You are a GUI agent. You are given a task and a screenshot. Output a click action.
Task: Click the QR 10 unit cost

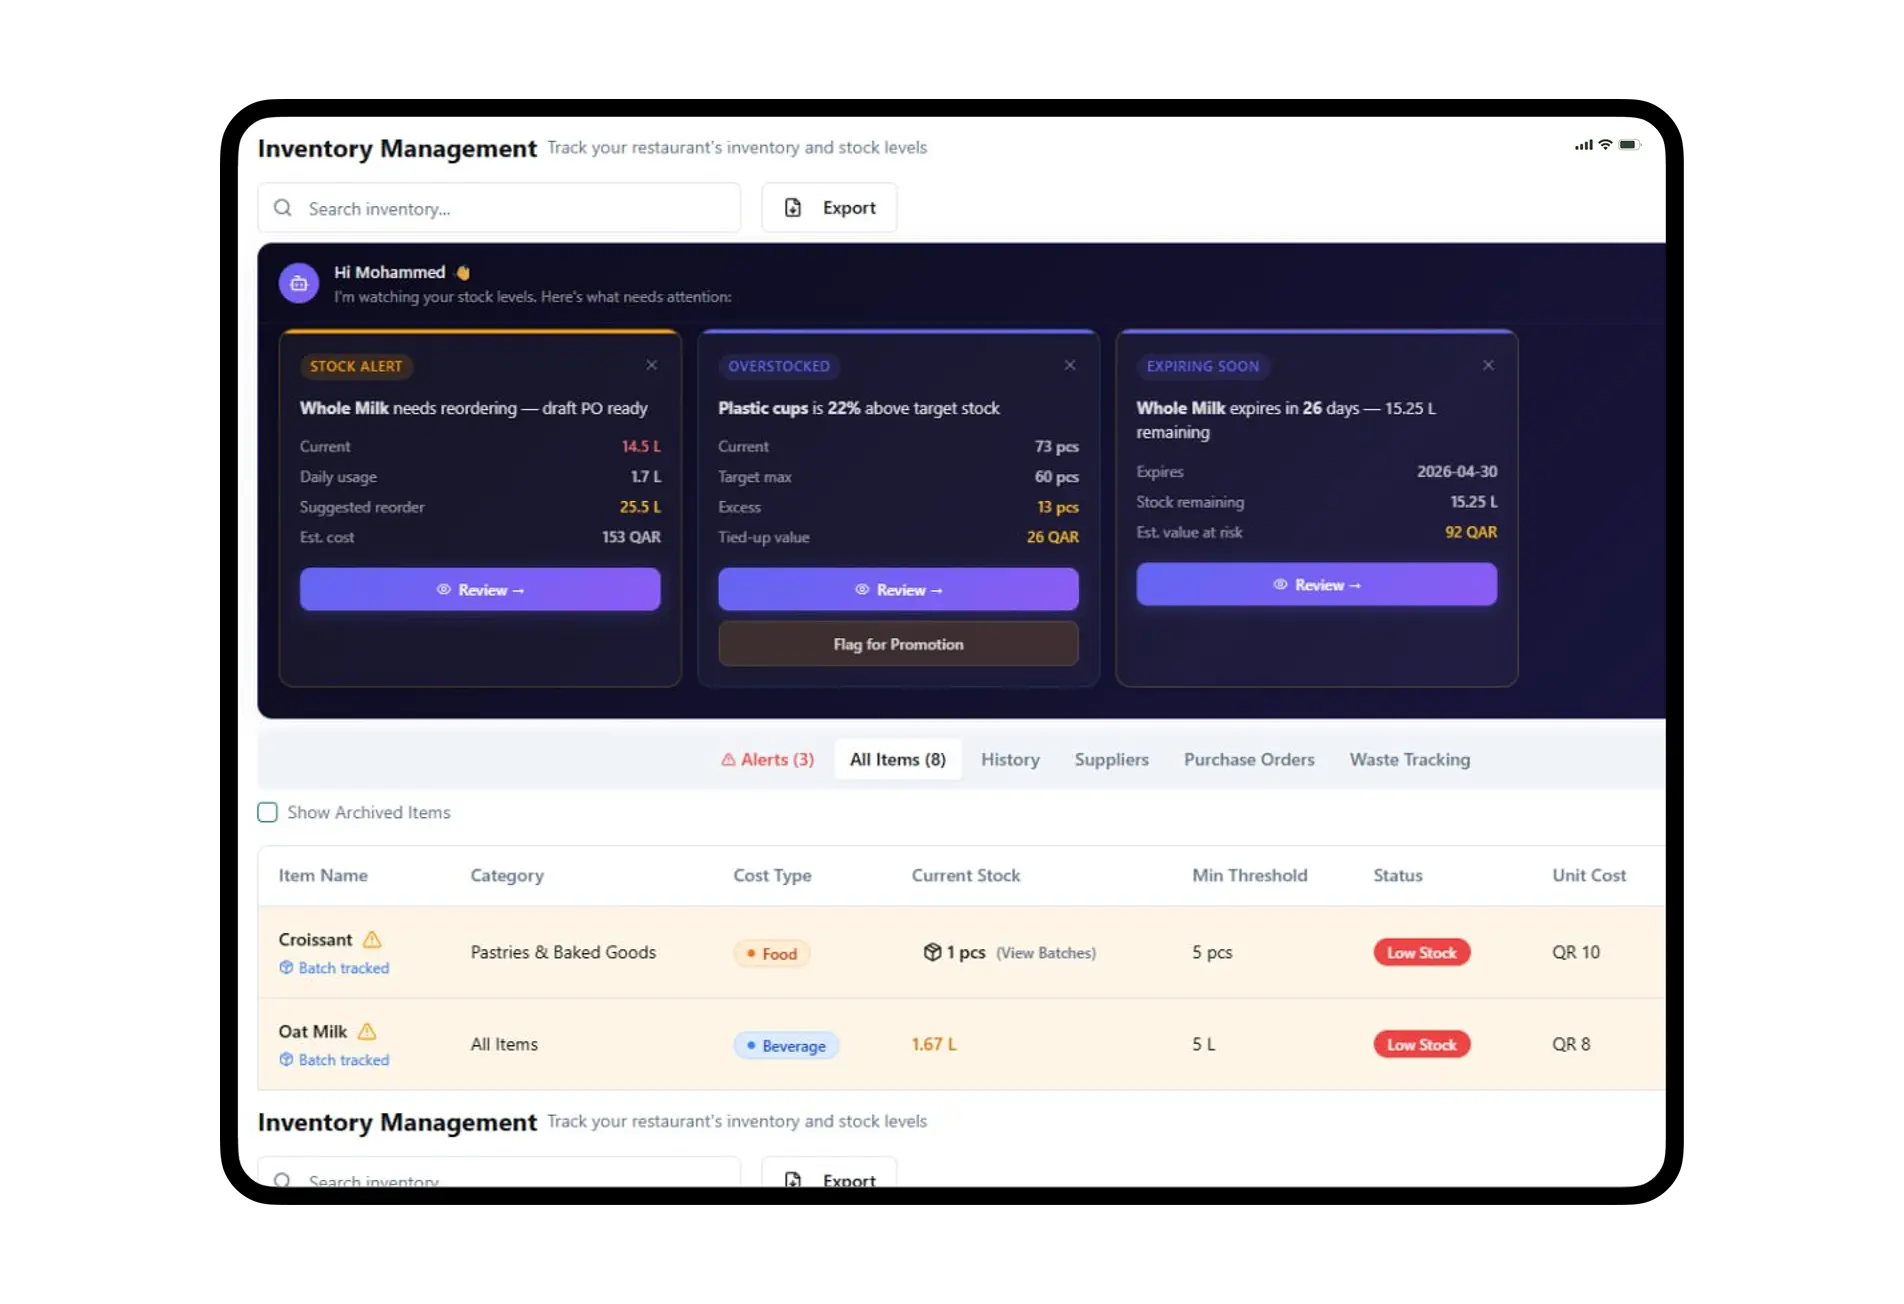(1576, 953)
